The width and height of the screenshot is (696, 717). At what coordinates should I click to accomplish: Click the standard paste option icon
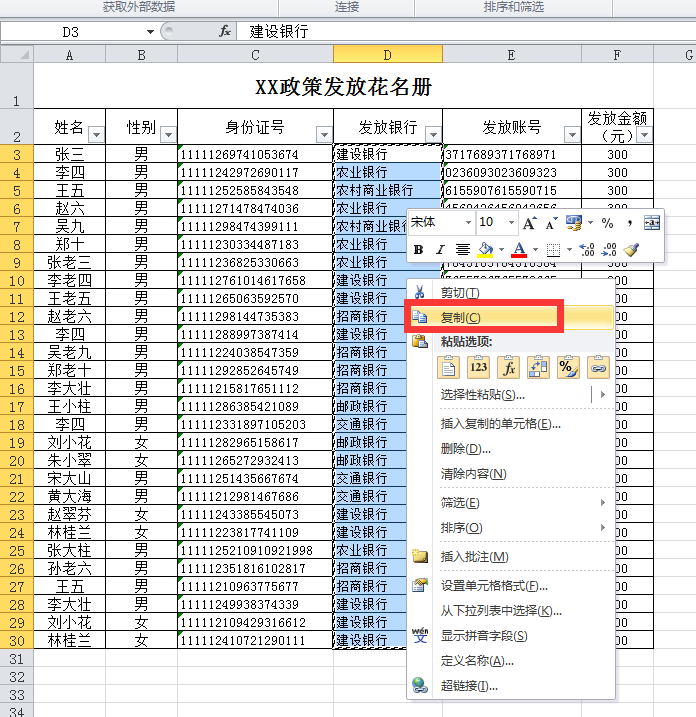coord(449,367)
